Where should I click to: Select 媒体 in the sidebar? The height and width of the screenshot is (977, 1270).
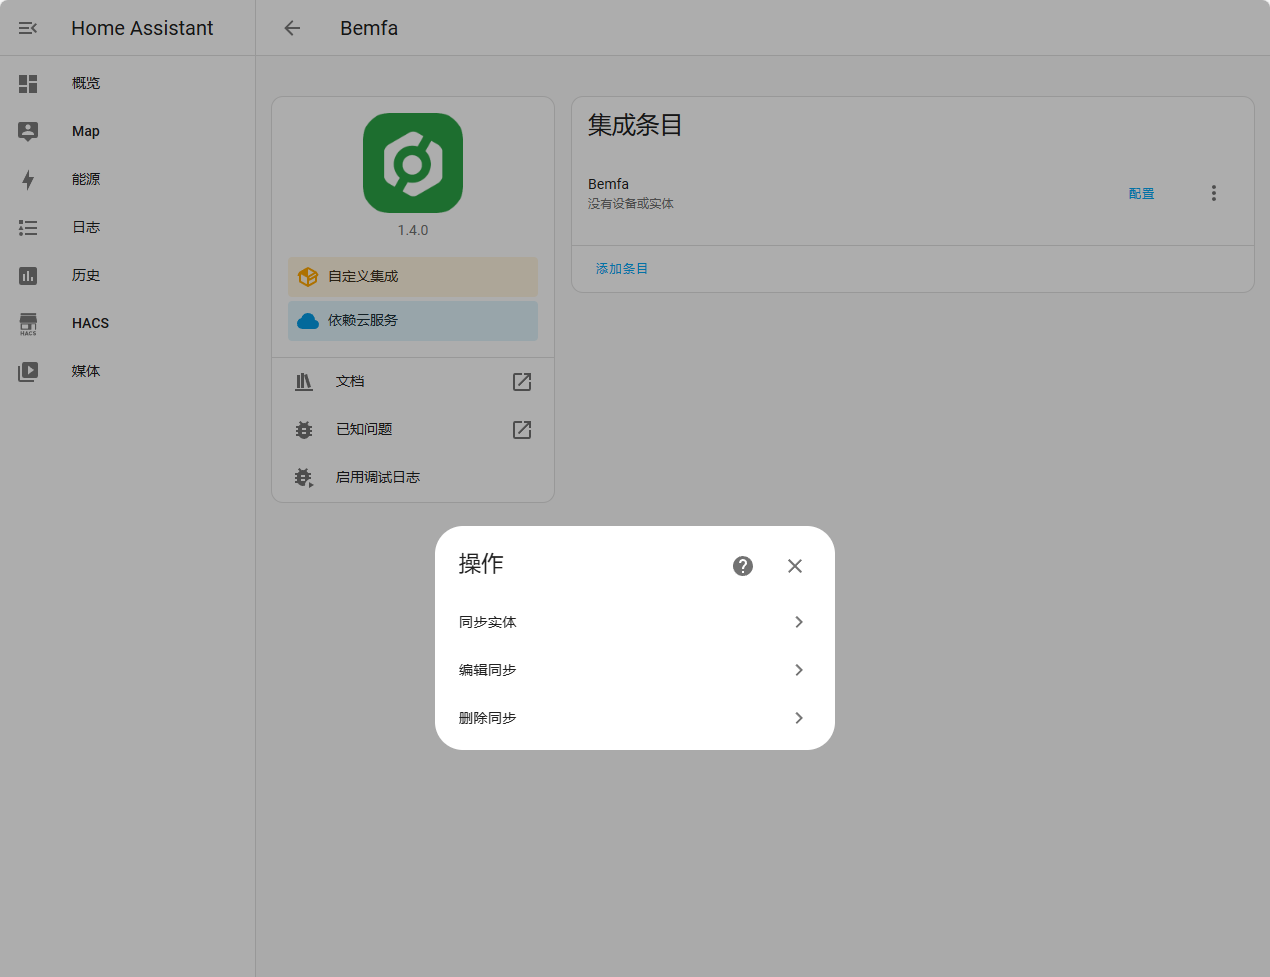pos(86,372)
